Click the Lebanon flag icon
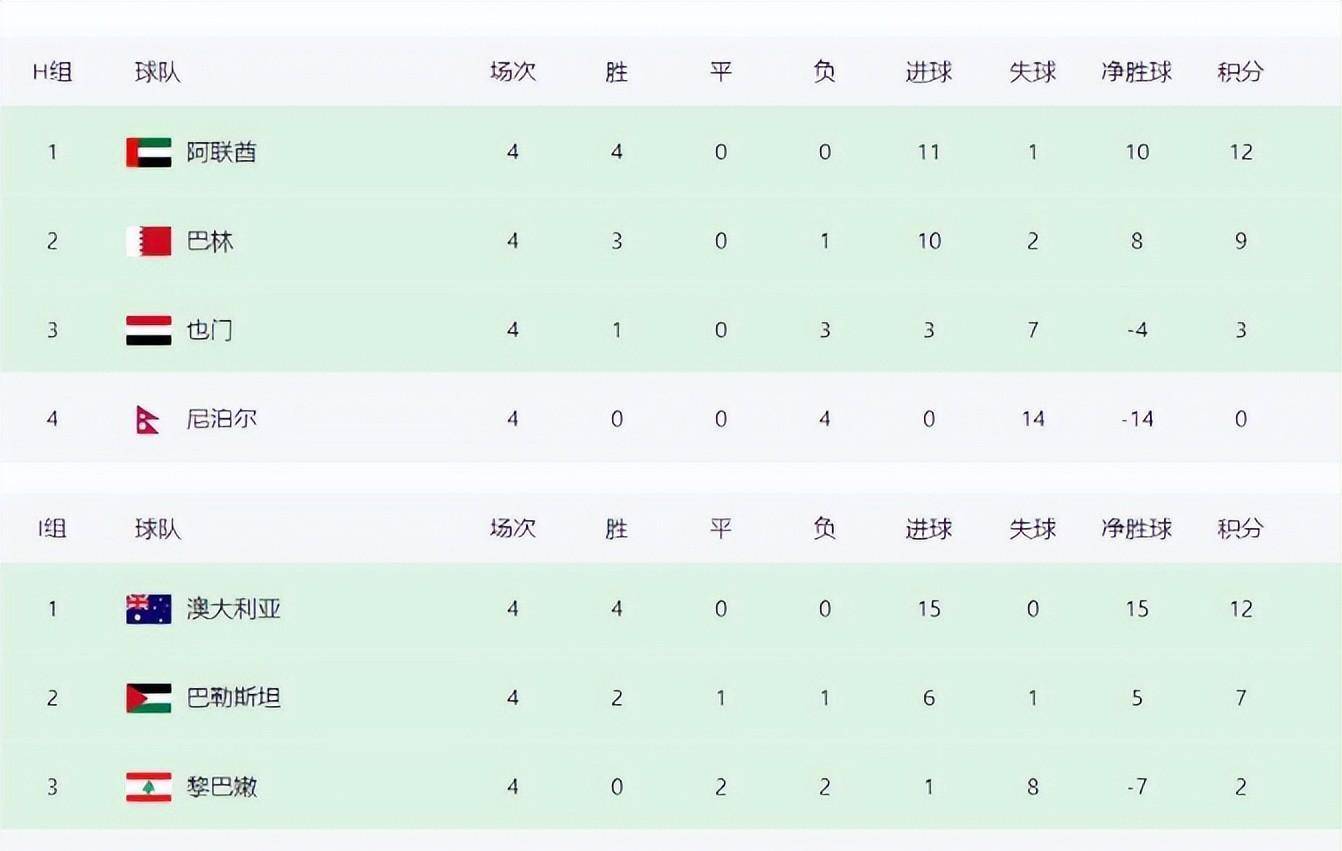 click(x=149, y=787)
